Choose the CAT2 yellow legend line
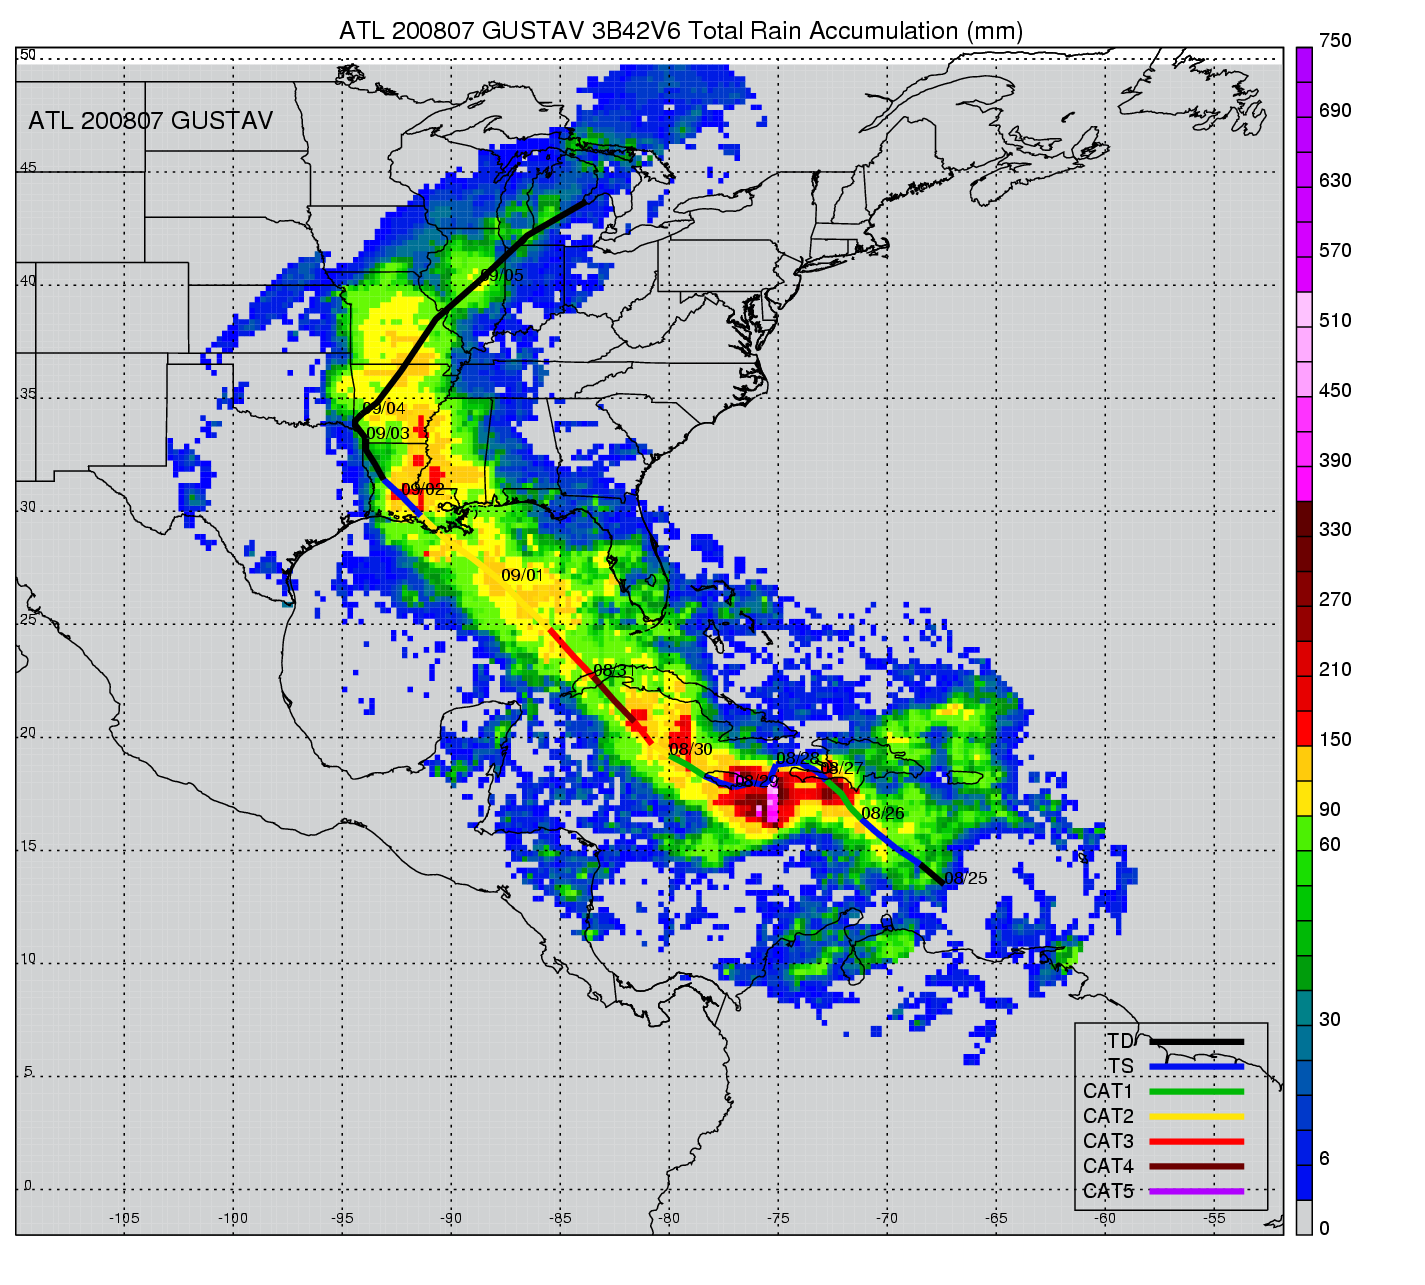Viewport: 1425px width, 1285px height. [x=1196, y=1116]
